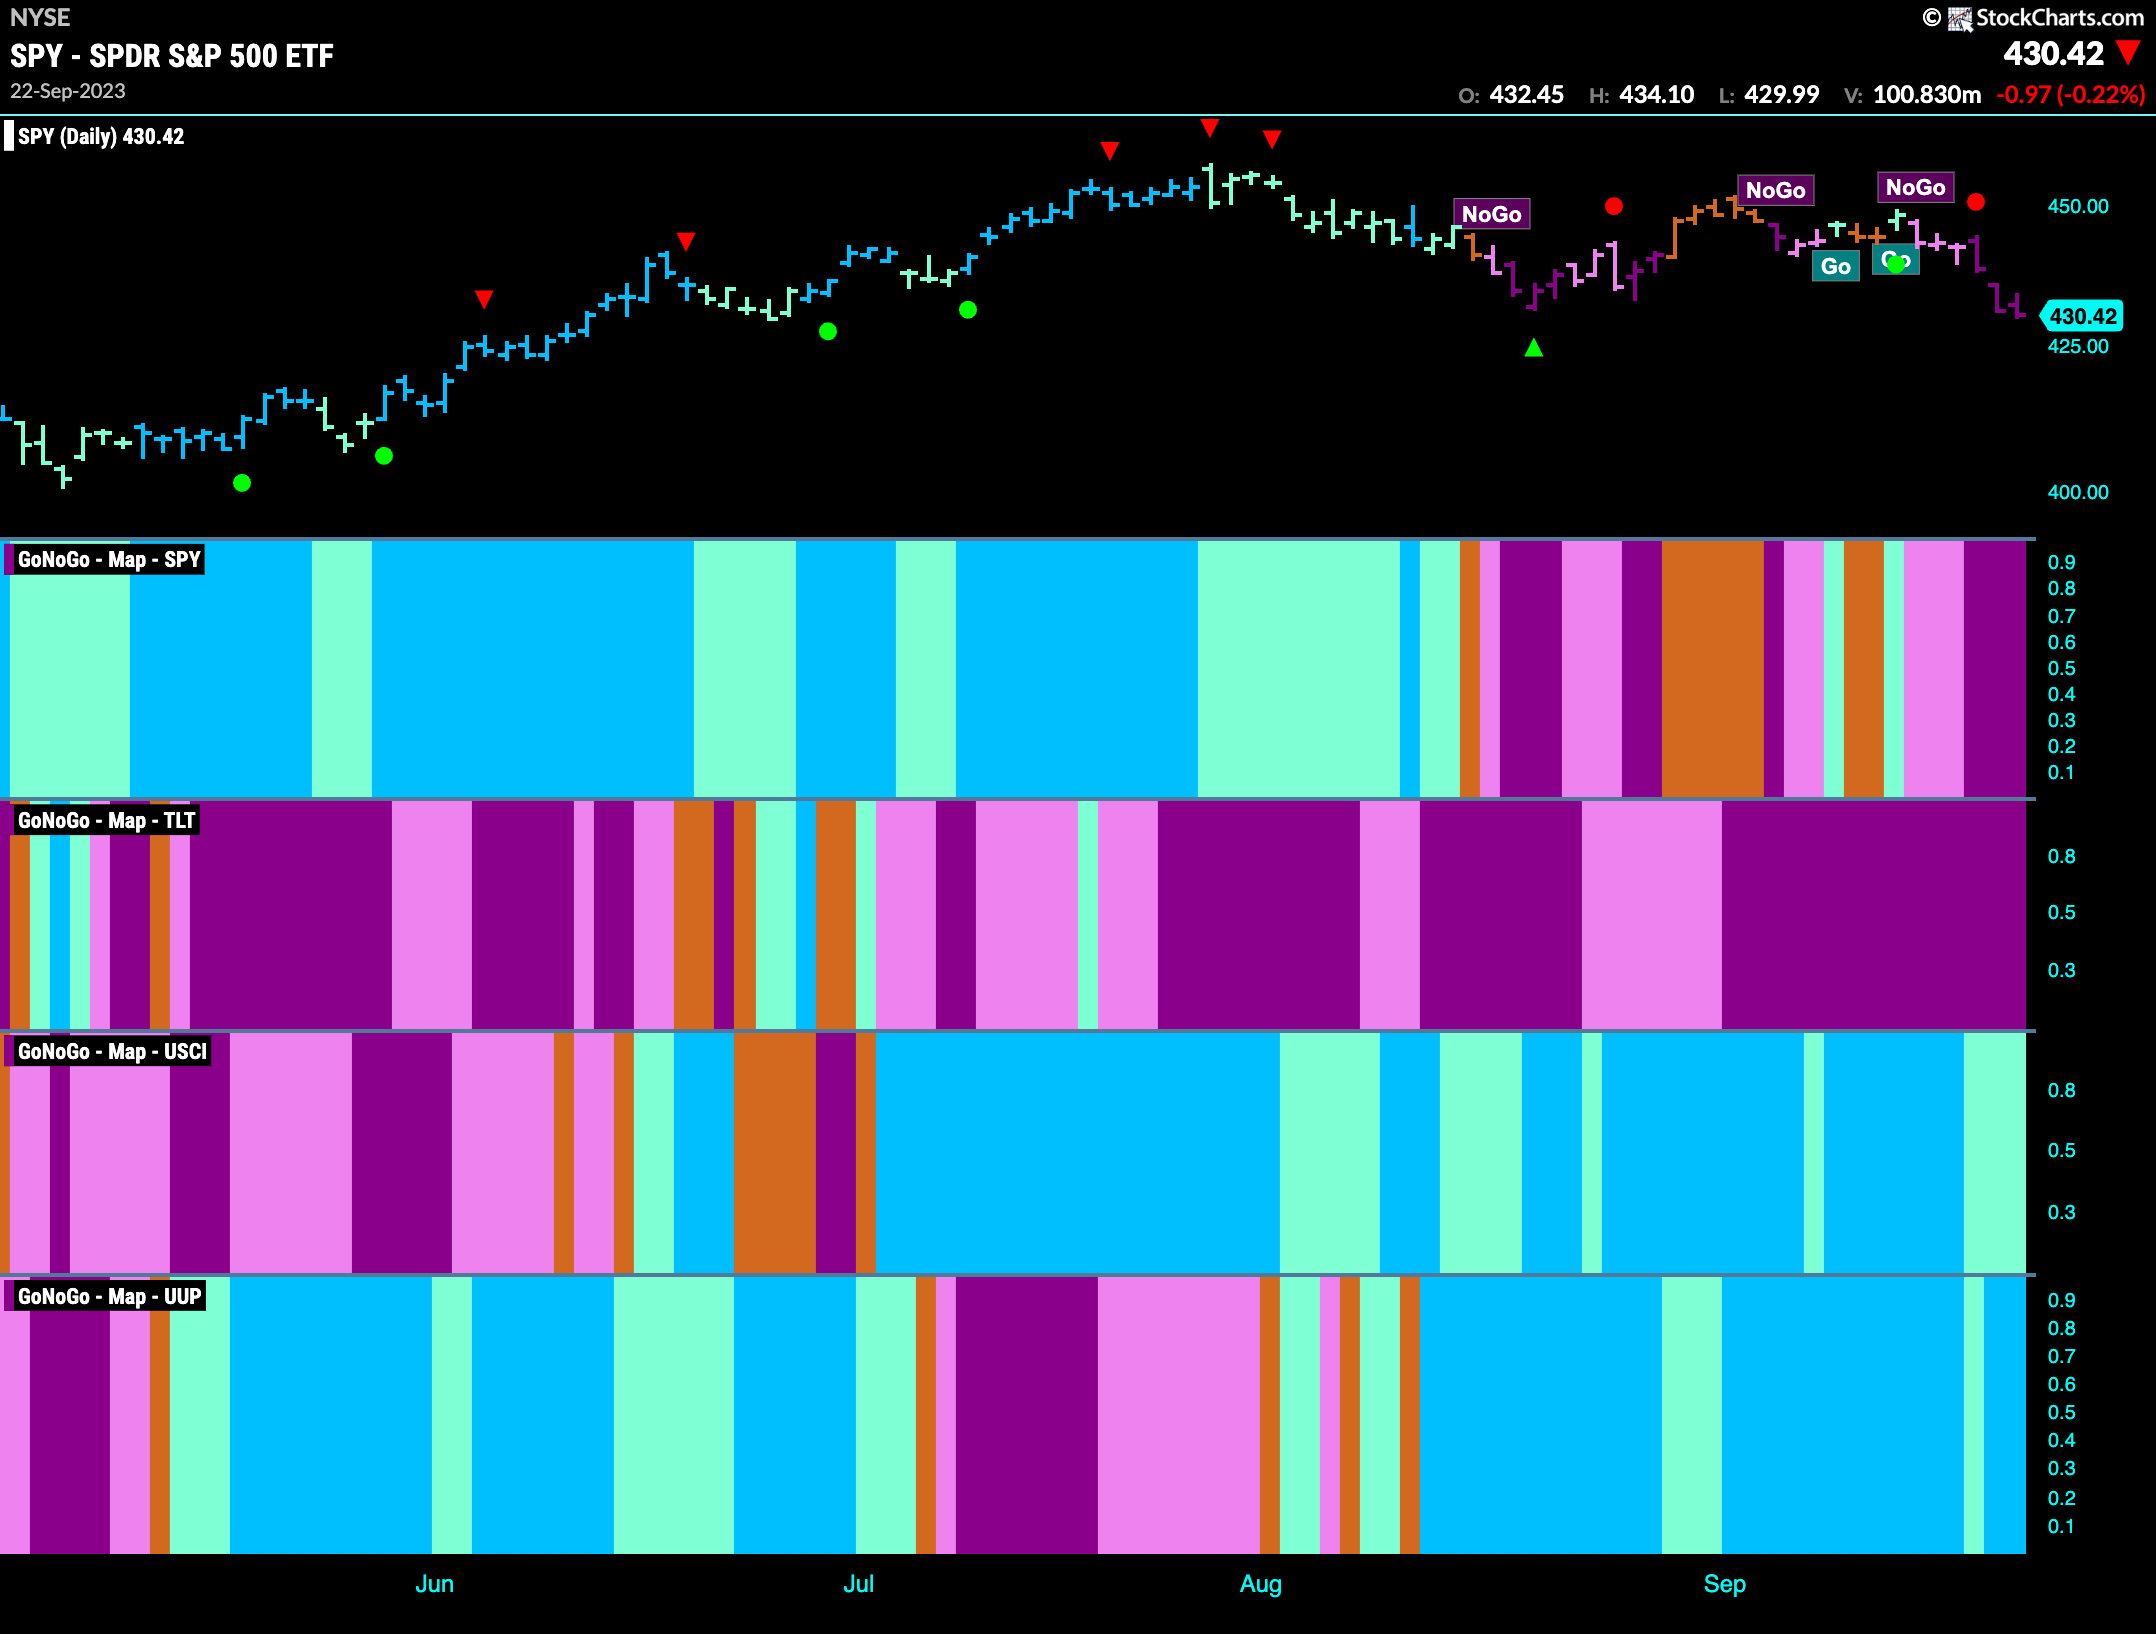This screenshot has height=1634, width=2156.
Task: Click the Aug label on the time axis
Action: coord(1260,1584)
